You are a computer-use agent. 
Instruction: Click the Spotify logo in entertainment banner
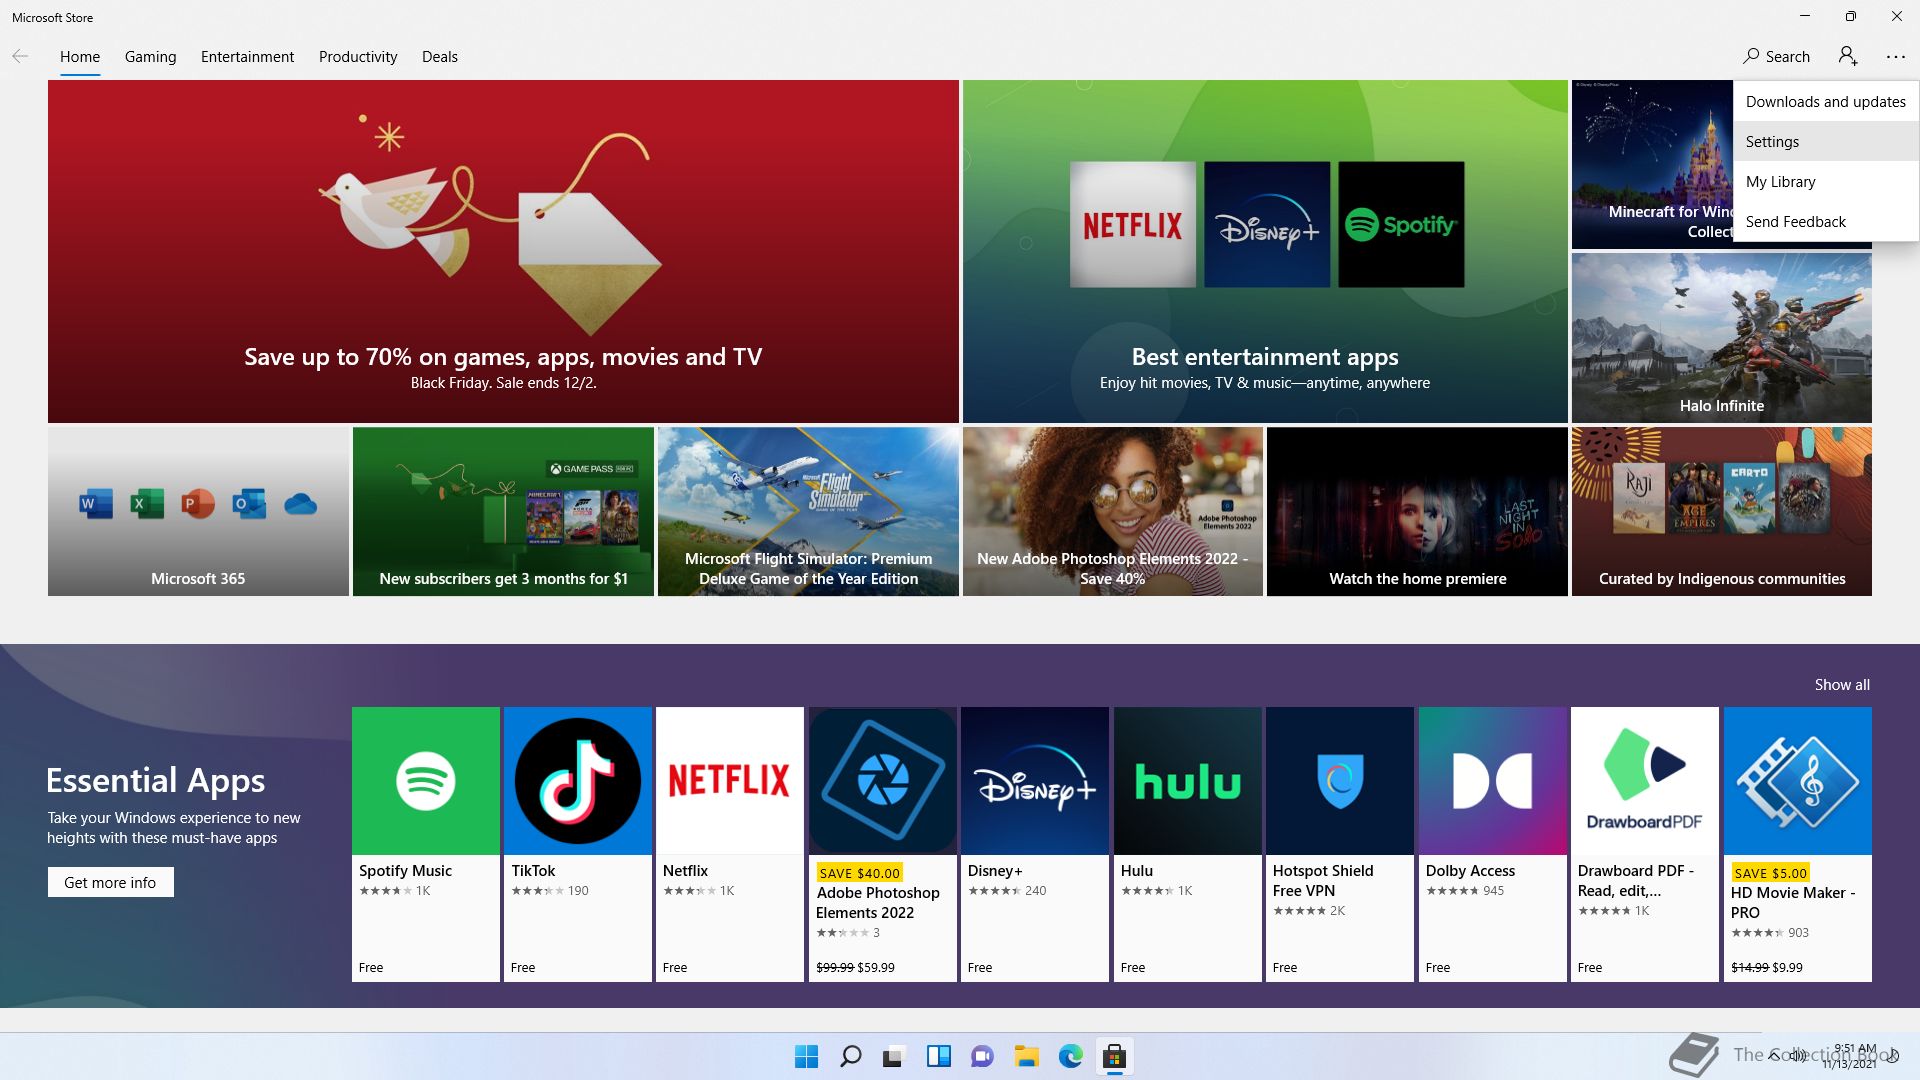click(1401, 225)
